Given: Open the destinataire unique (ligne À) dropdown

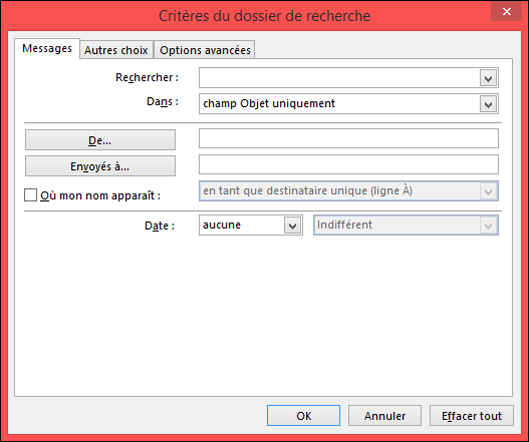Looking at the screenshot, I should coord(349,191).
